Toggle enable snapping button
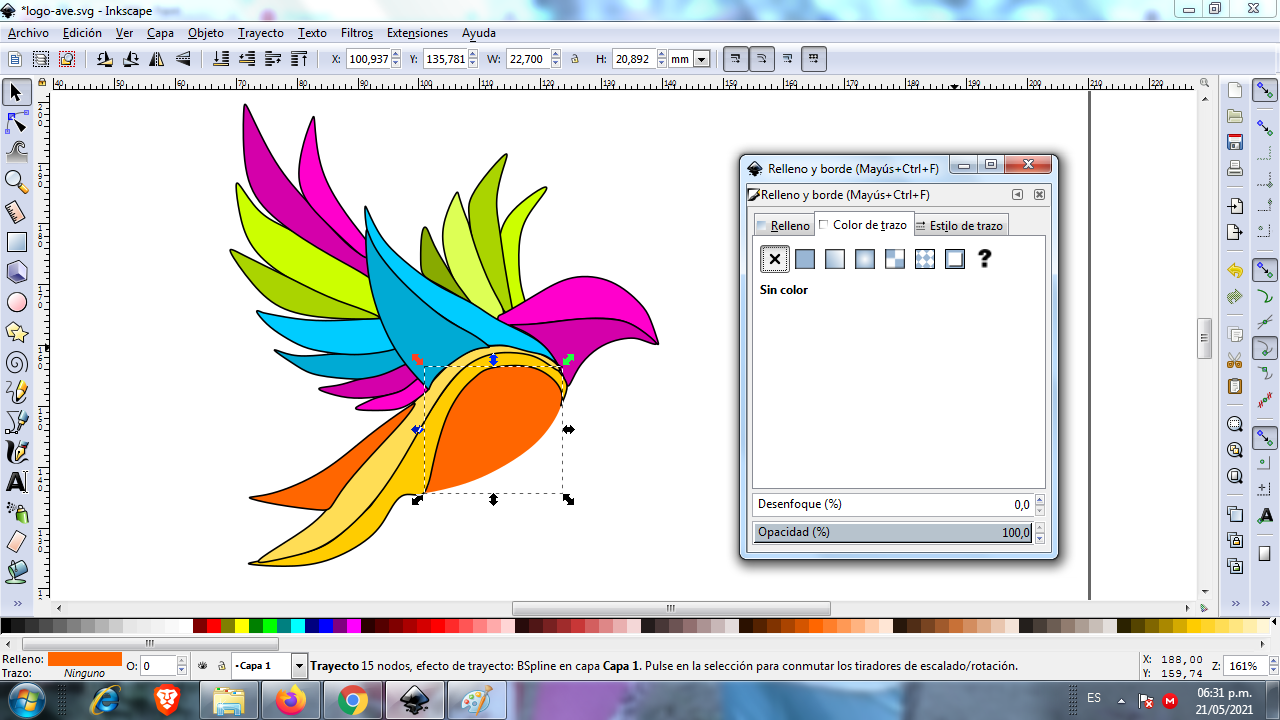 1265,92
